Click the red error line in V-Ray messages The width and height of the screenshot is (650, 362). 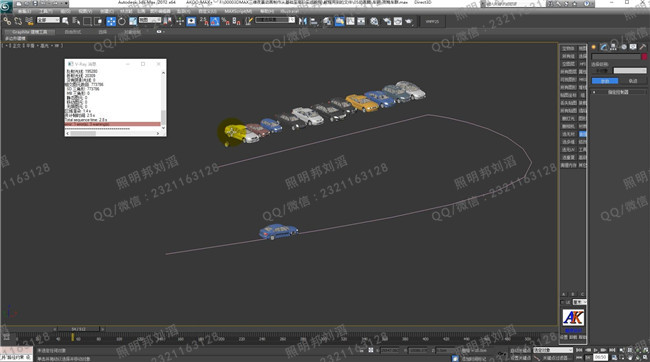point(112,124)
